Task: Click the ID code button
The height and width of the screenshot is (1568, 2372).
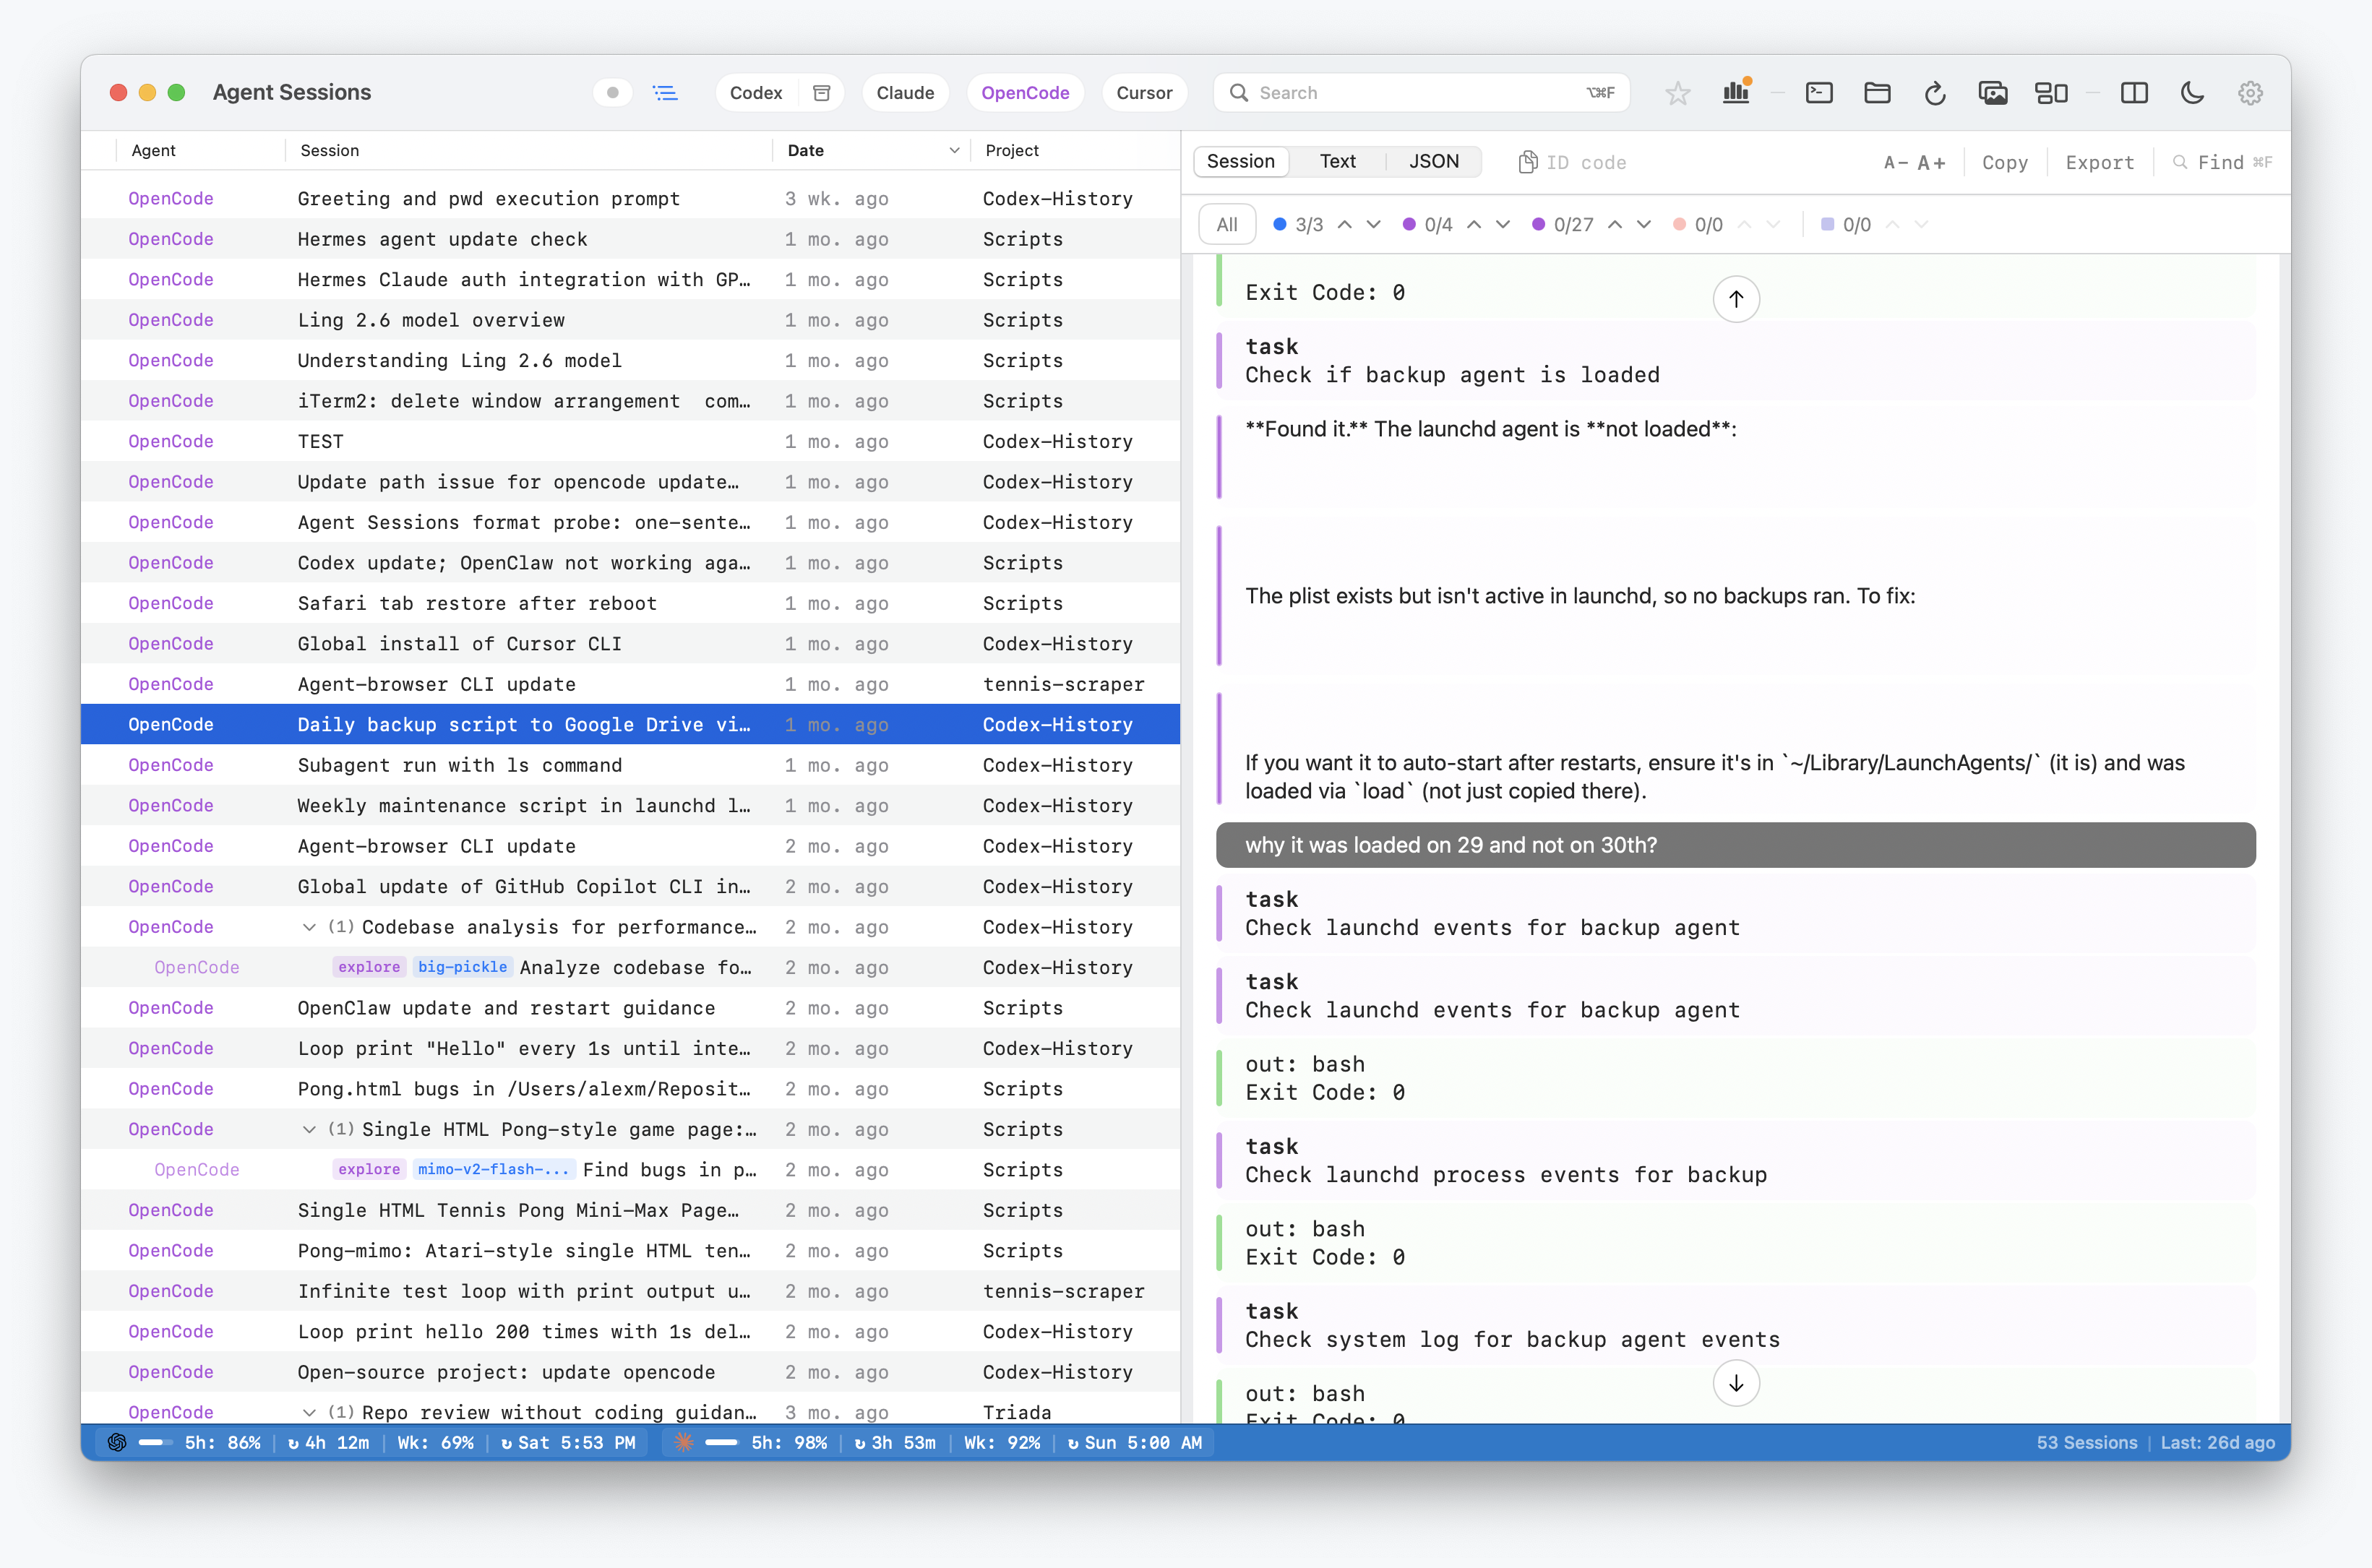Action: click(1571, 162)
